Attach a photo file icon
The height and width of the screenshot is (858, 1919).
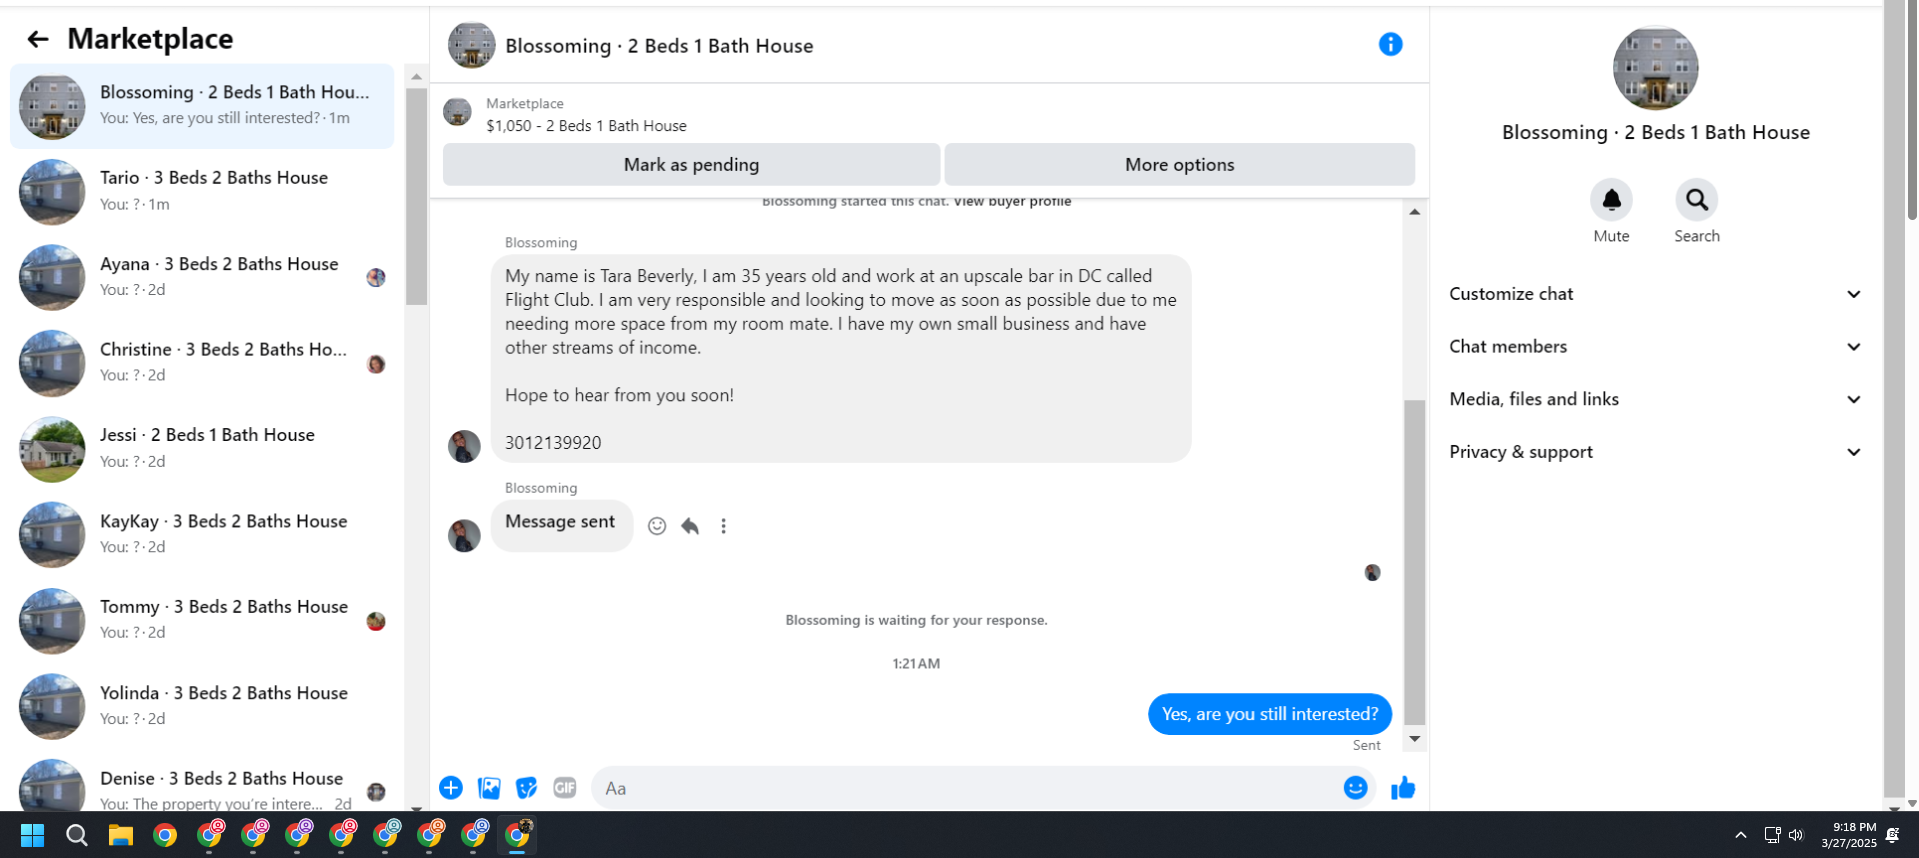(489, 788)
